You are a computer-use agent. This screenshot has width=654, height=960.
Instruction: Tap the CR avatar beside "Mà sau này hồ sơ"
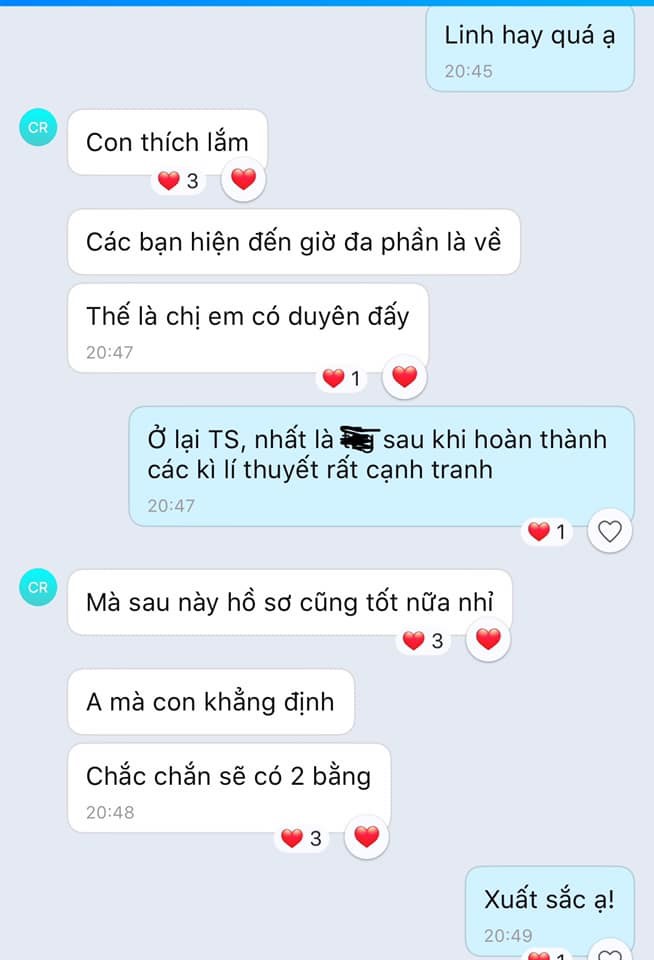38,587
